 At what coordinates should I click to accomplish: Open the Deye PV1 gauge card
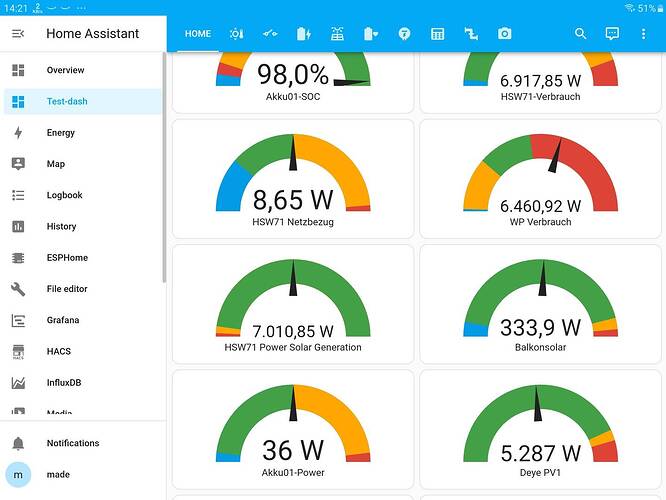click(540, 429)
